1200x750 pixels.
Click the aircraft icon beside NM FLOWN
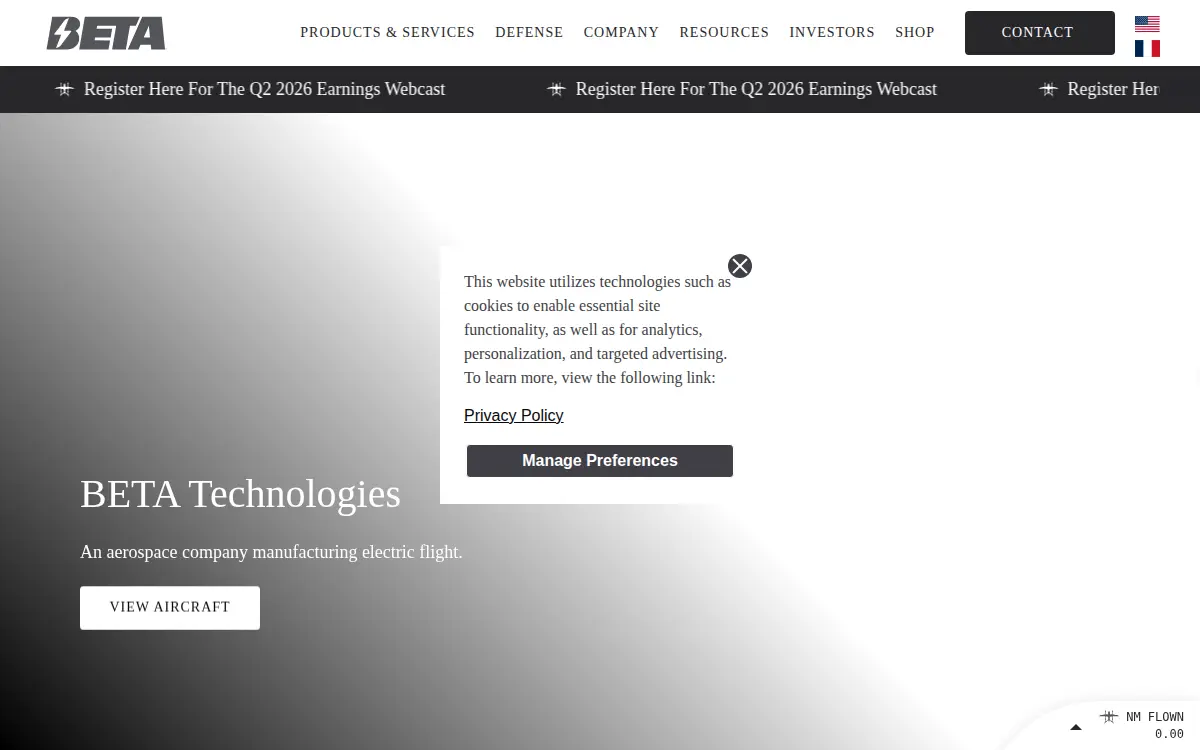pyautogui.click(x=1108, y=717)
